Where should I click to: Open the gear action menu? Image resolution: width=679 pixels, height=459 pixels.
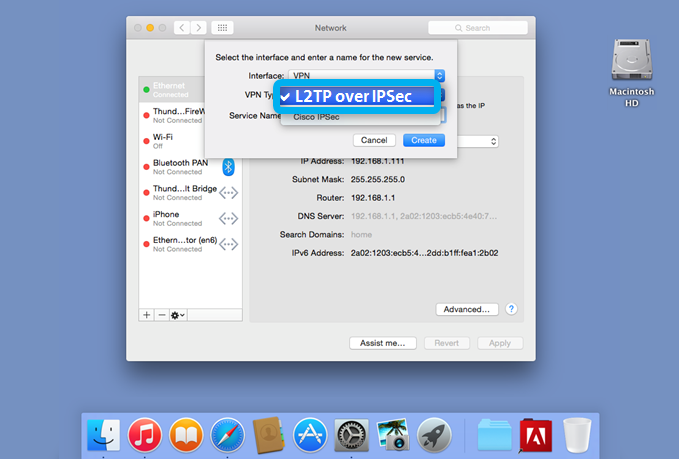coord(178,315)
